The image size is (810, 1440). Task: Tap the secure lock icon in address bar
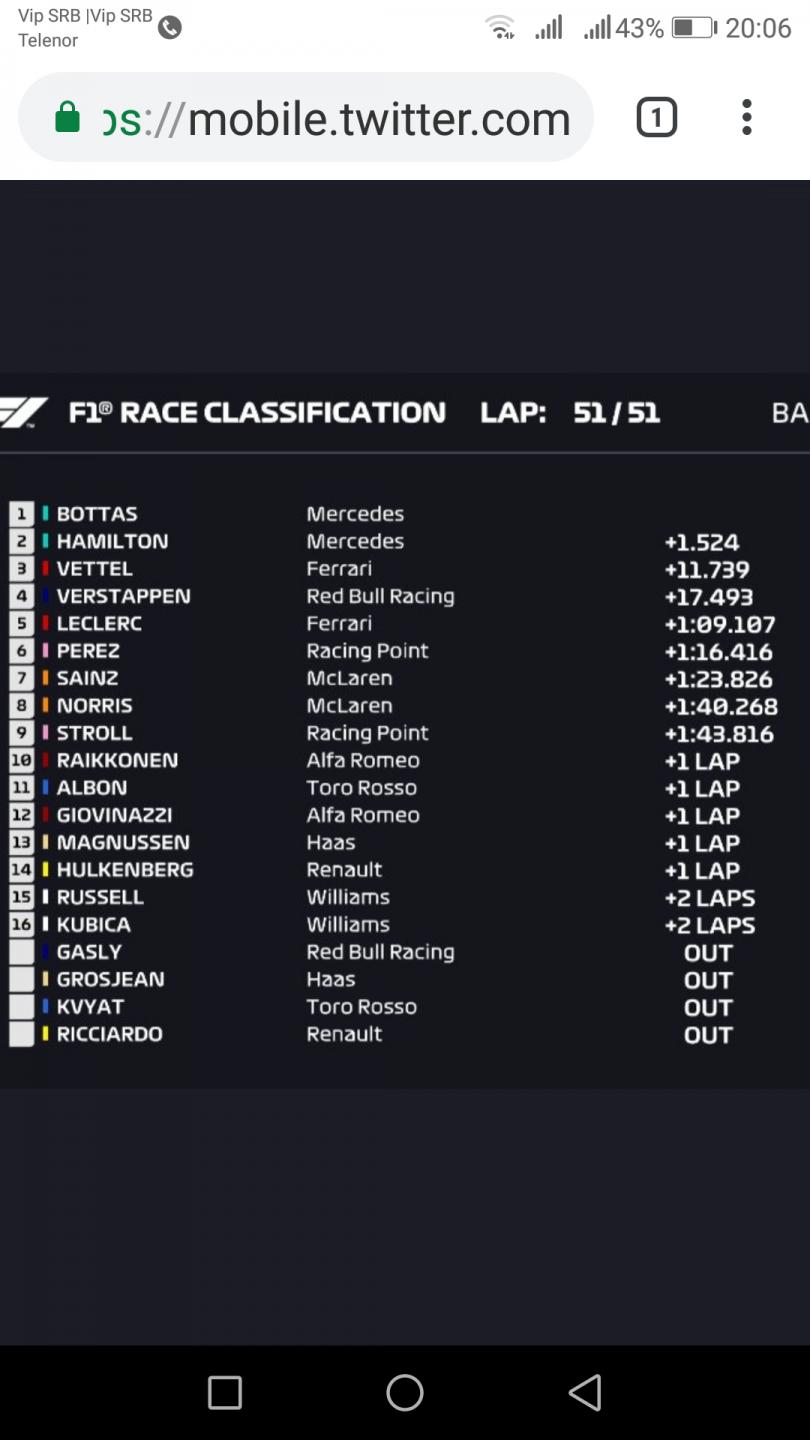point(67,118)
